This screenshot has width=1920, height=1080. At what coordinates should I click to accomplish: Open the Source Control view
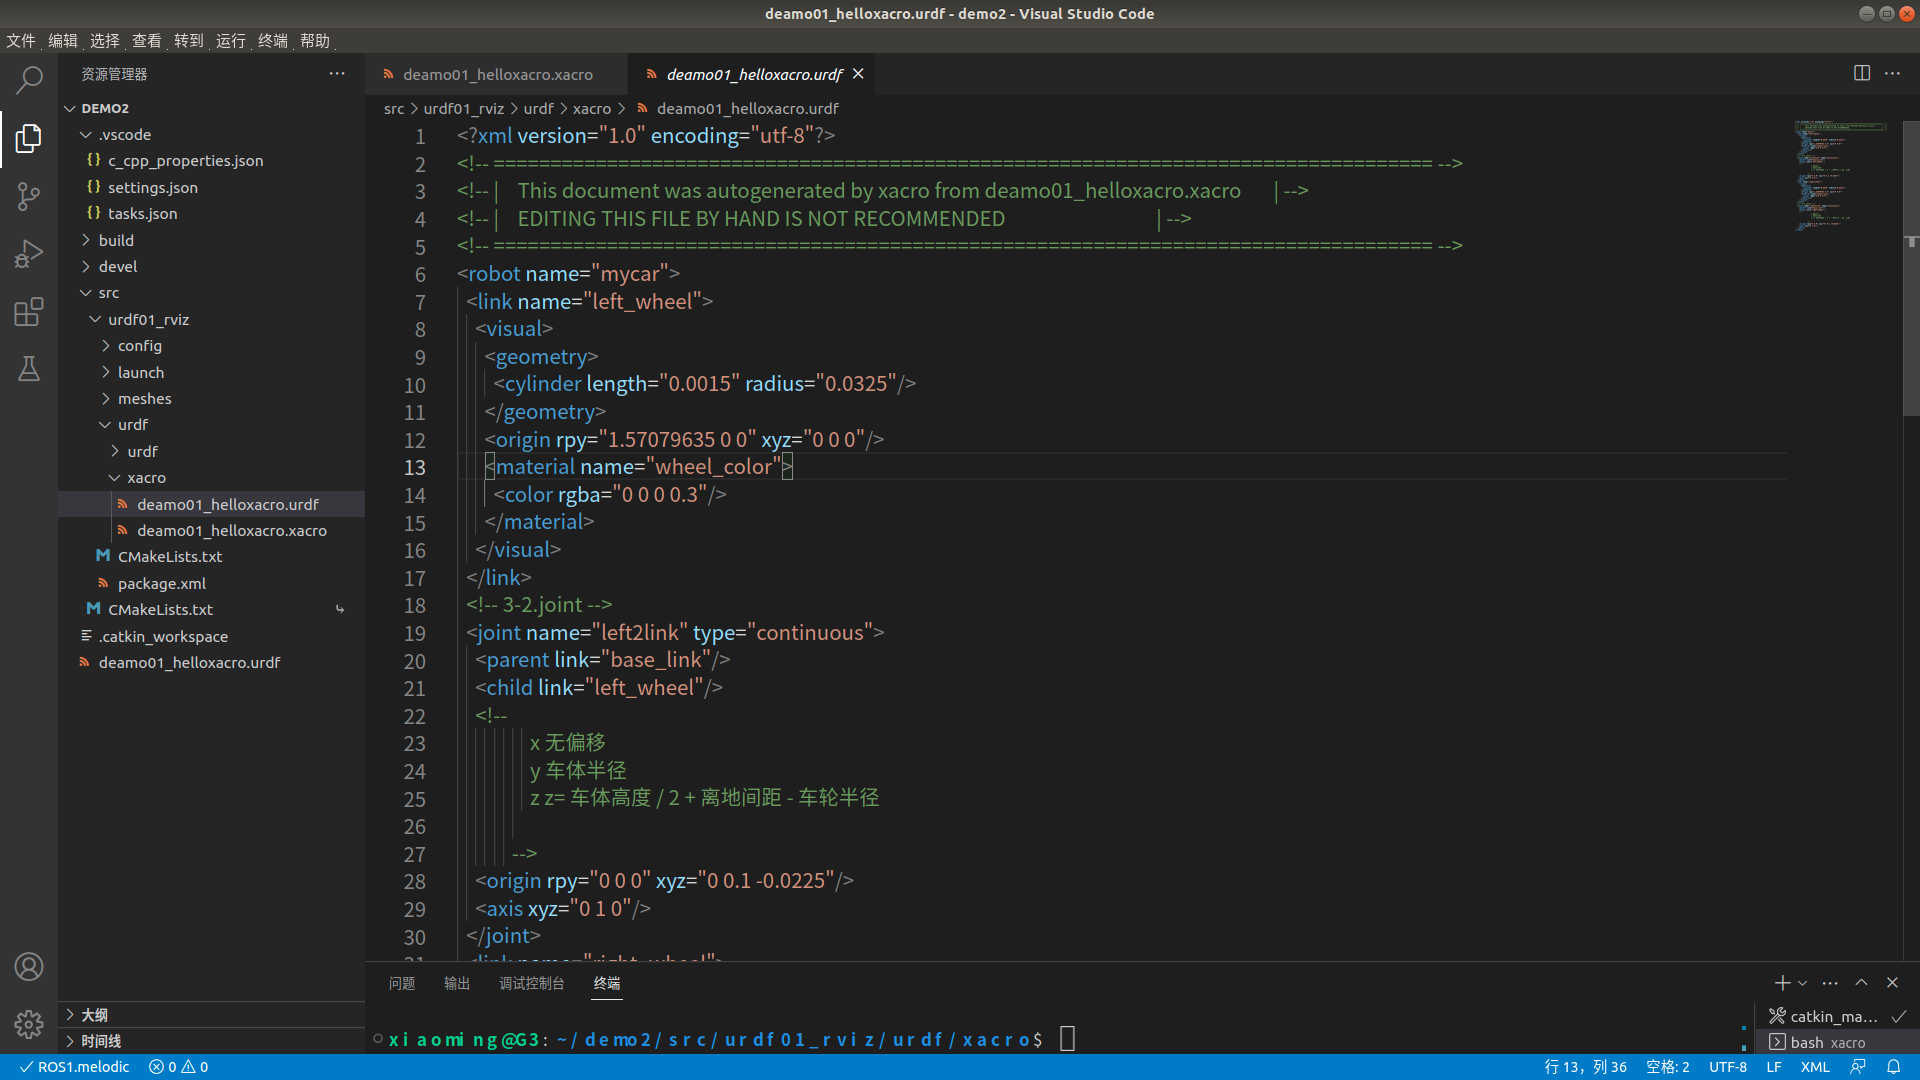[x=29, y=196]
